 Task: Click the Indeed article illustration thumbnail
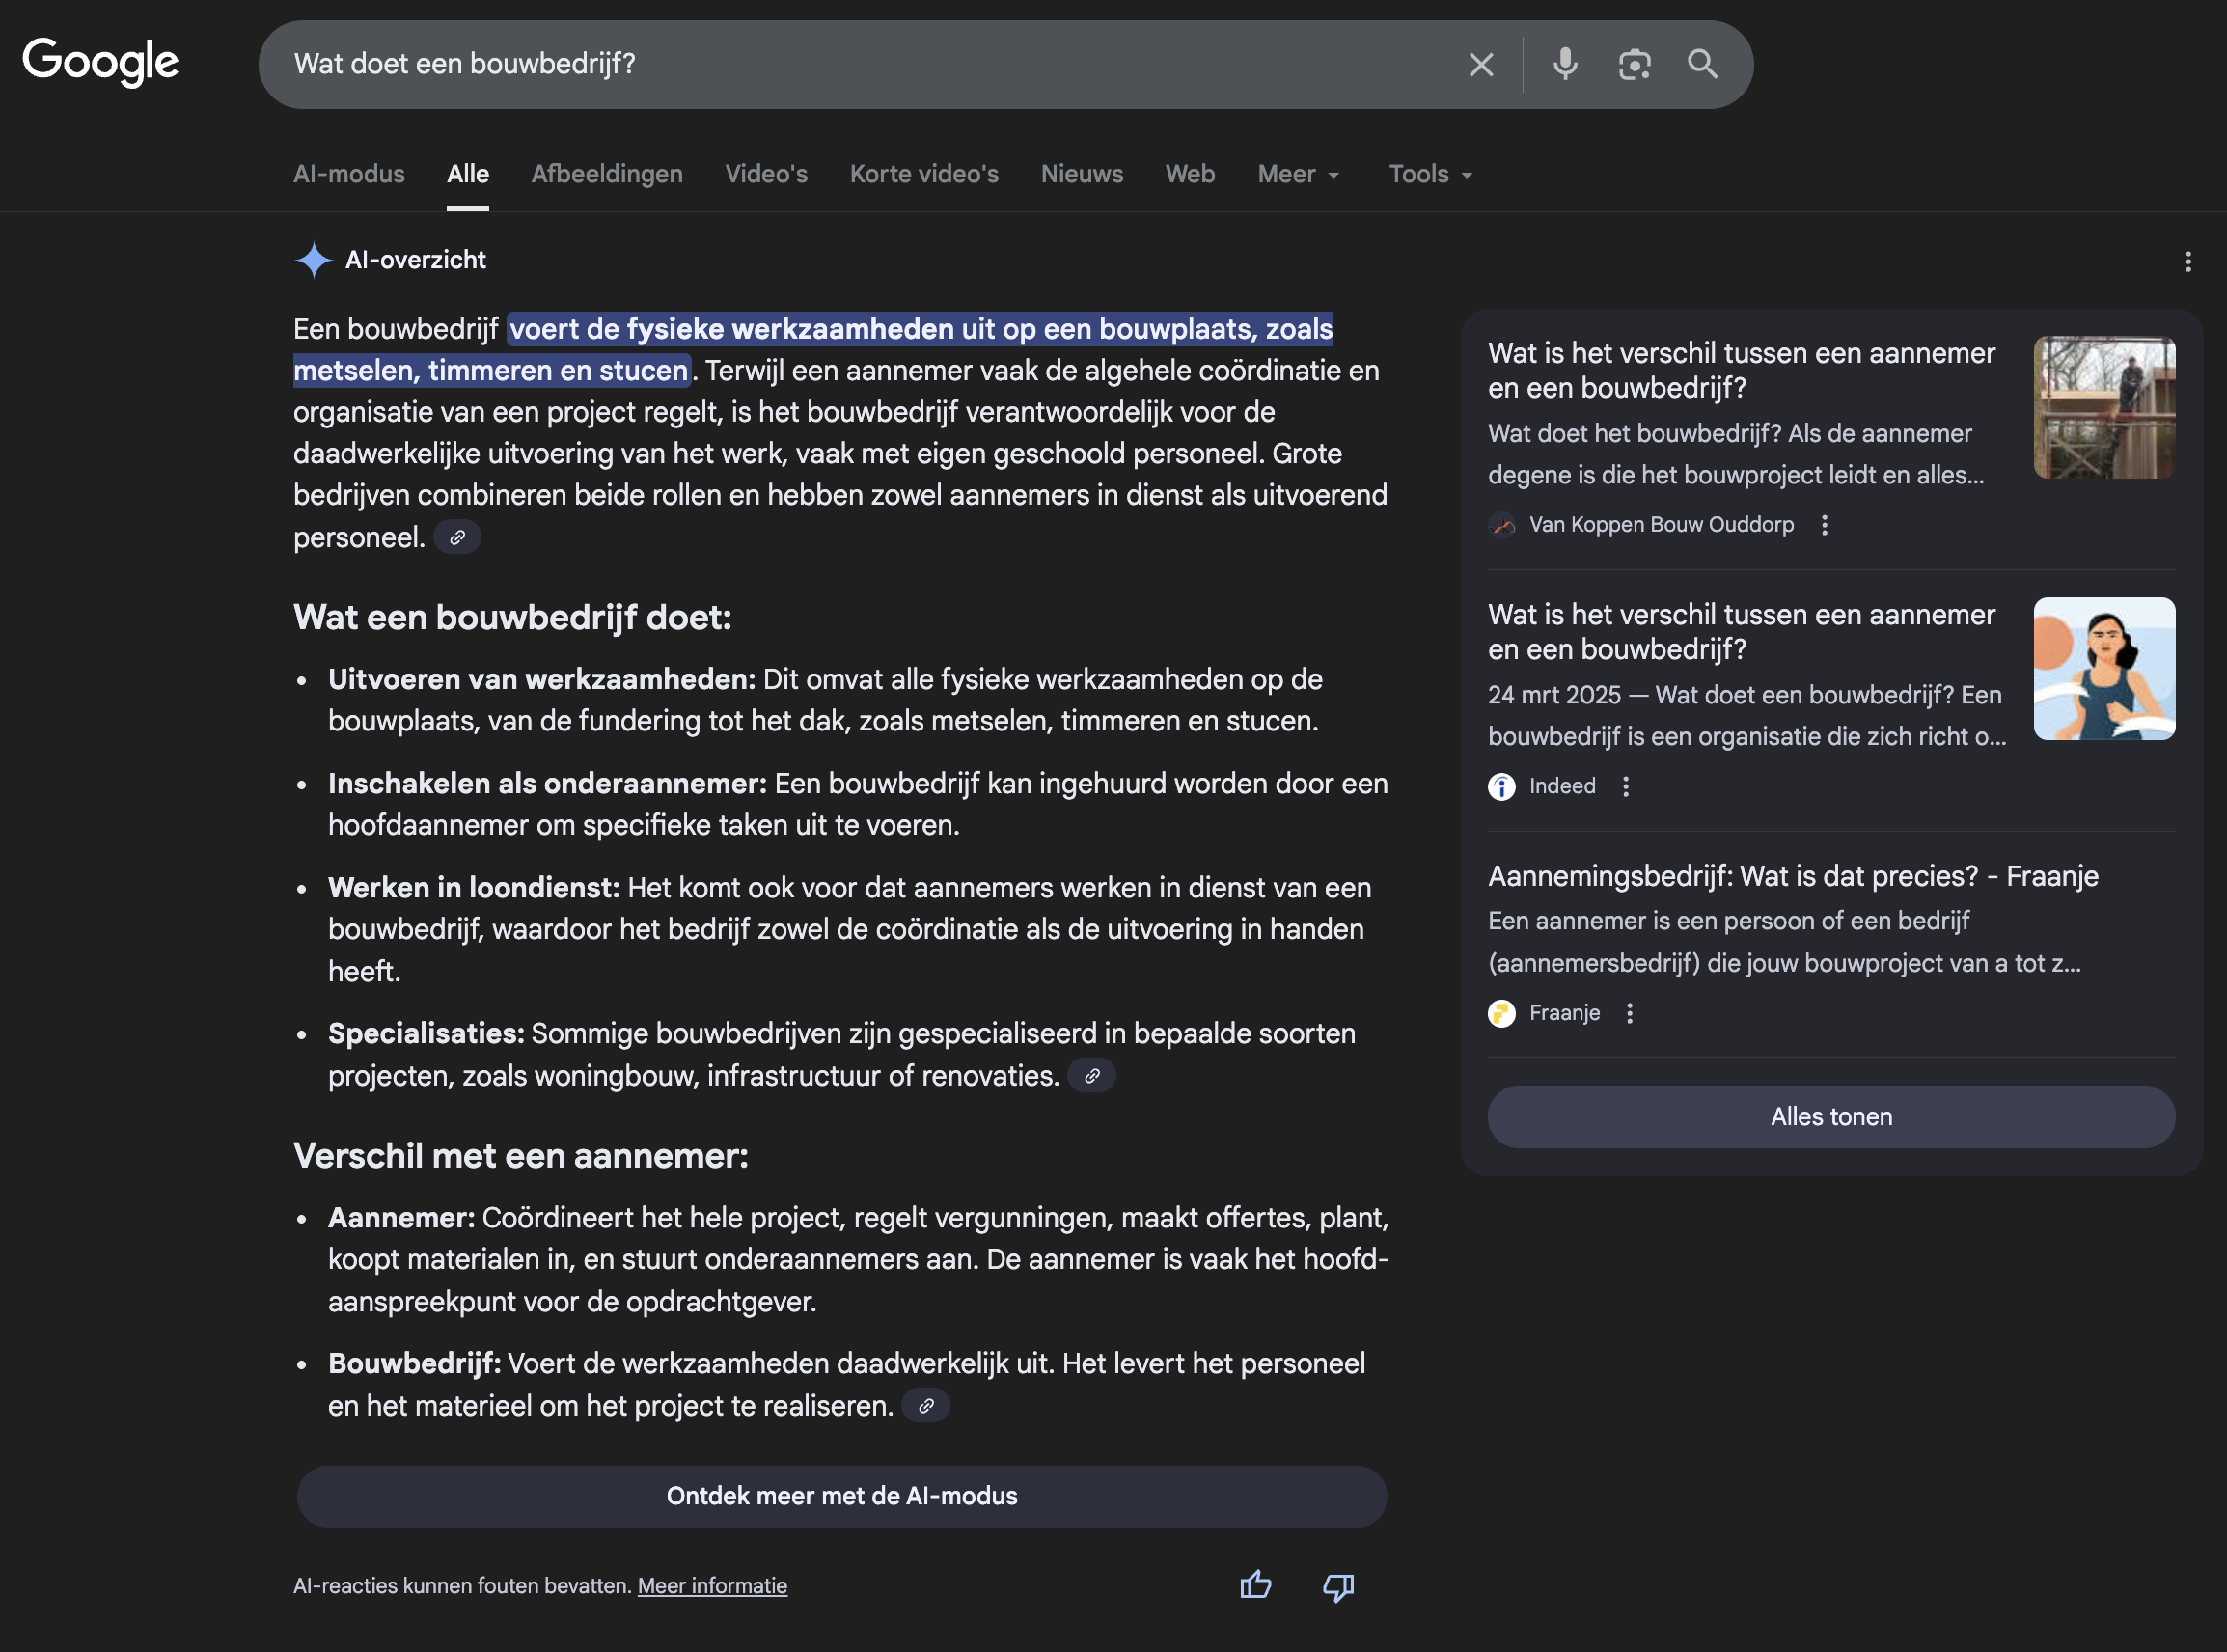(2104, 669)
